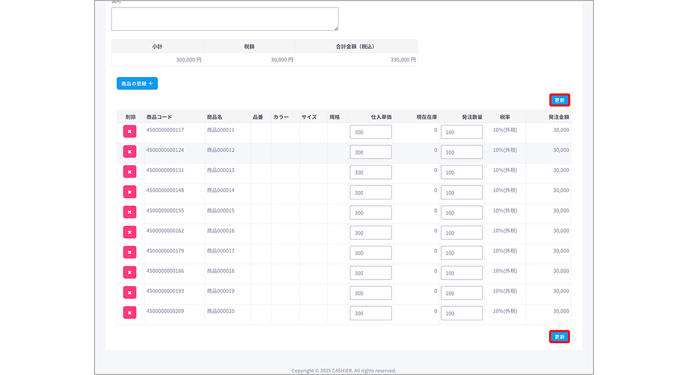Select product name 商品000020

[221, 311]
